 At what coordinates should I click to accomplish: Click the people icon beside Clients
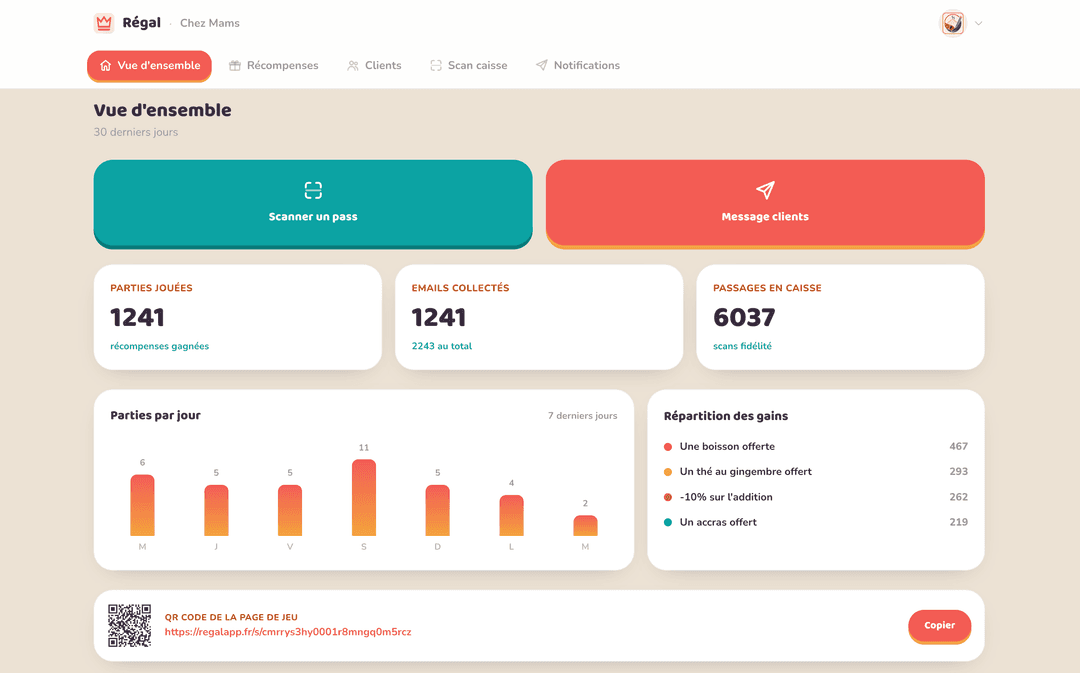click(x=353, y=65)
